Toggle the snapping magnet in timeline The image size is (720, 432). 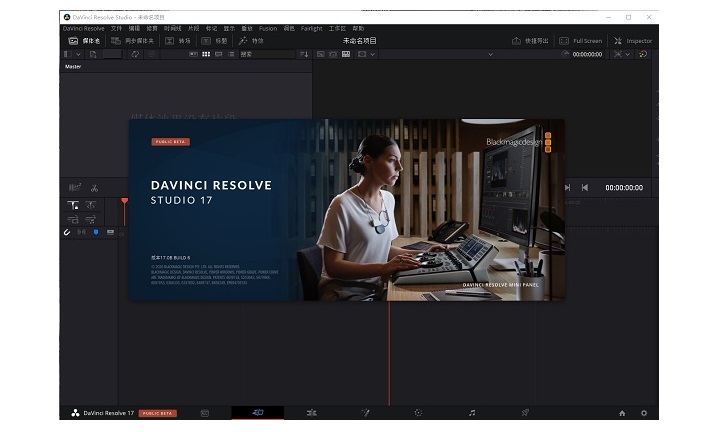[x=67, y=232]
